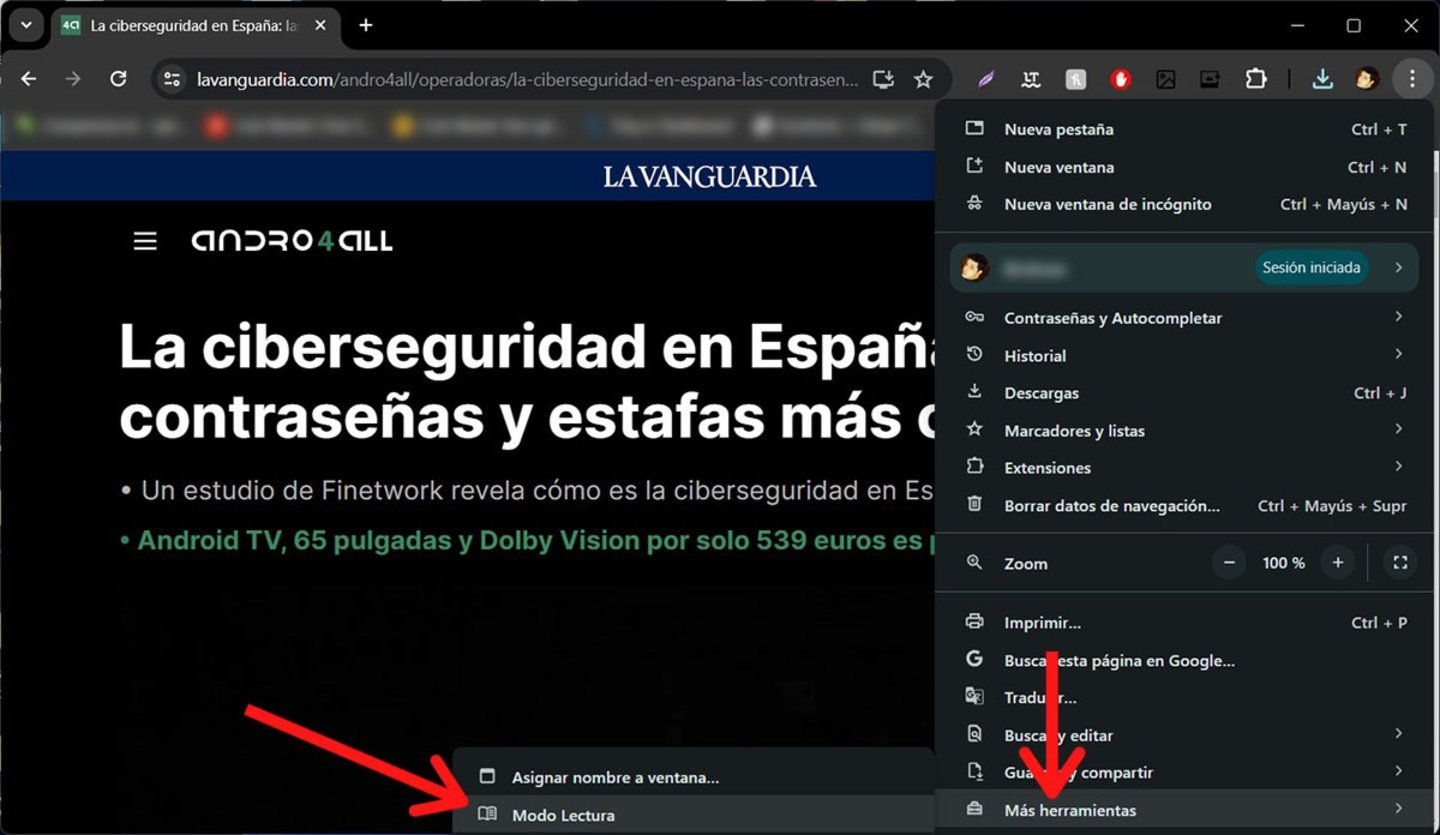Go to the Andro4all logo home
The height and width of the screenshot is (835, 1440).
click(292, 240)
